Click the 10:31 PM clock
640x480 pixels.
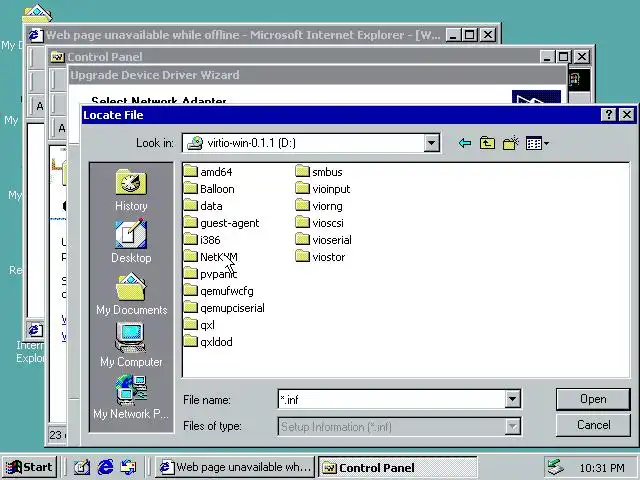coord(602,467)
